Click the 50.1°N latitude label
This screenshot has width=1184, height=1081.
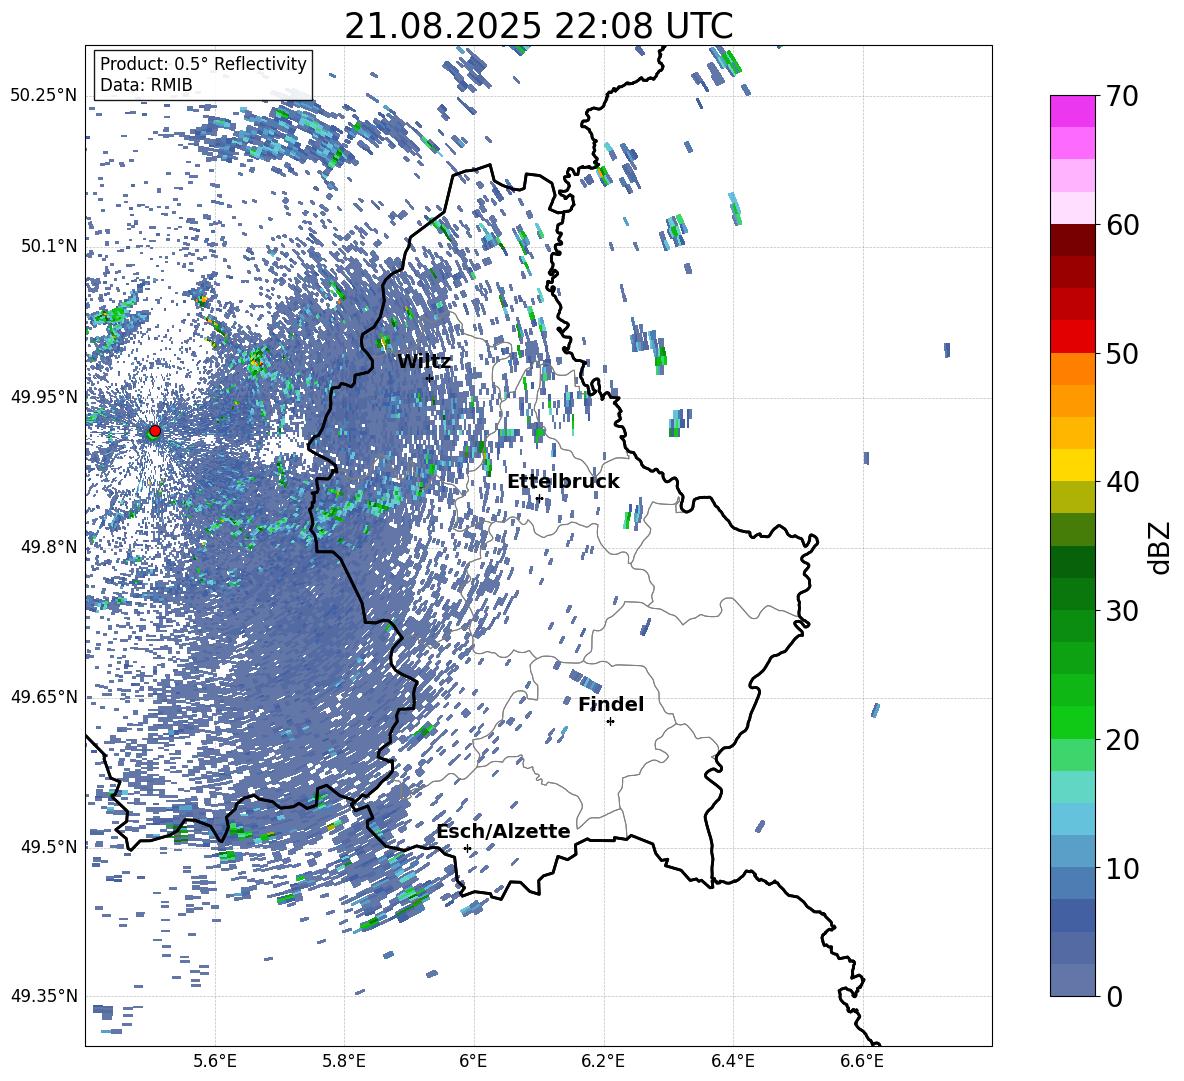[49, 246]
